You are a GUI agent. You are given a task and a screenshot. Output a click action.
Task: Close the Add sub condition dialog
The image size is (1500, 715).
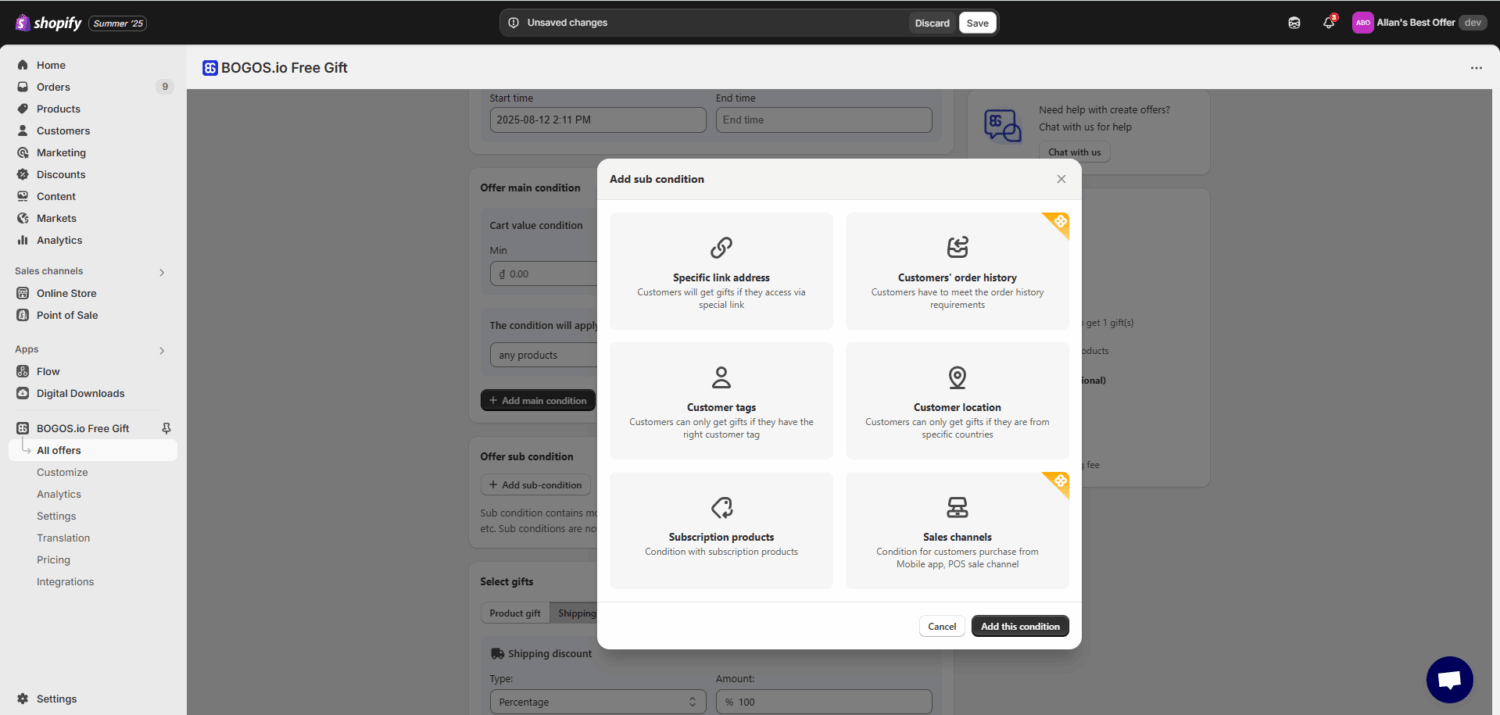pyautogui.click(x=1061, y=179)
